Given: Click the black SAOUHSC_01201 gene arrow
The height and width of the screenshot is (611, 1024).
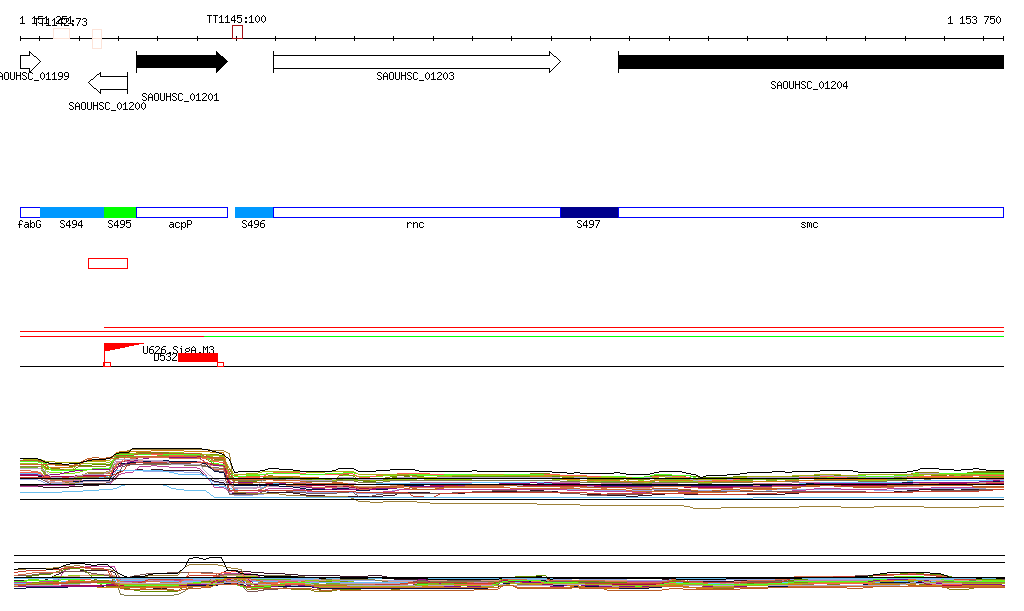Looking at the screenshot, I should 181,62.
